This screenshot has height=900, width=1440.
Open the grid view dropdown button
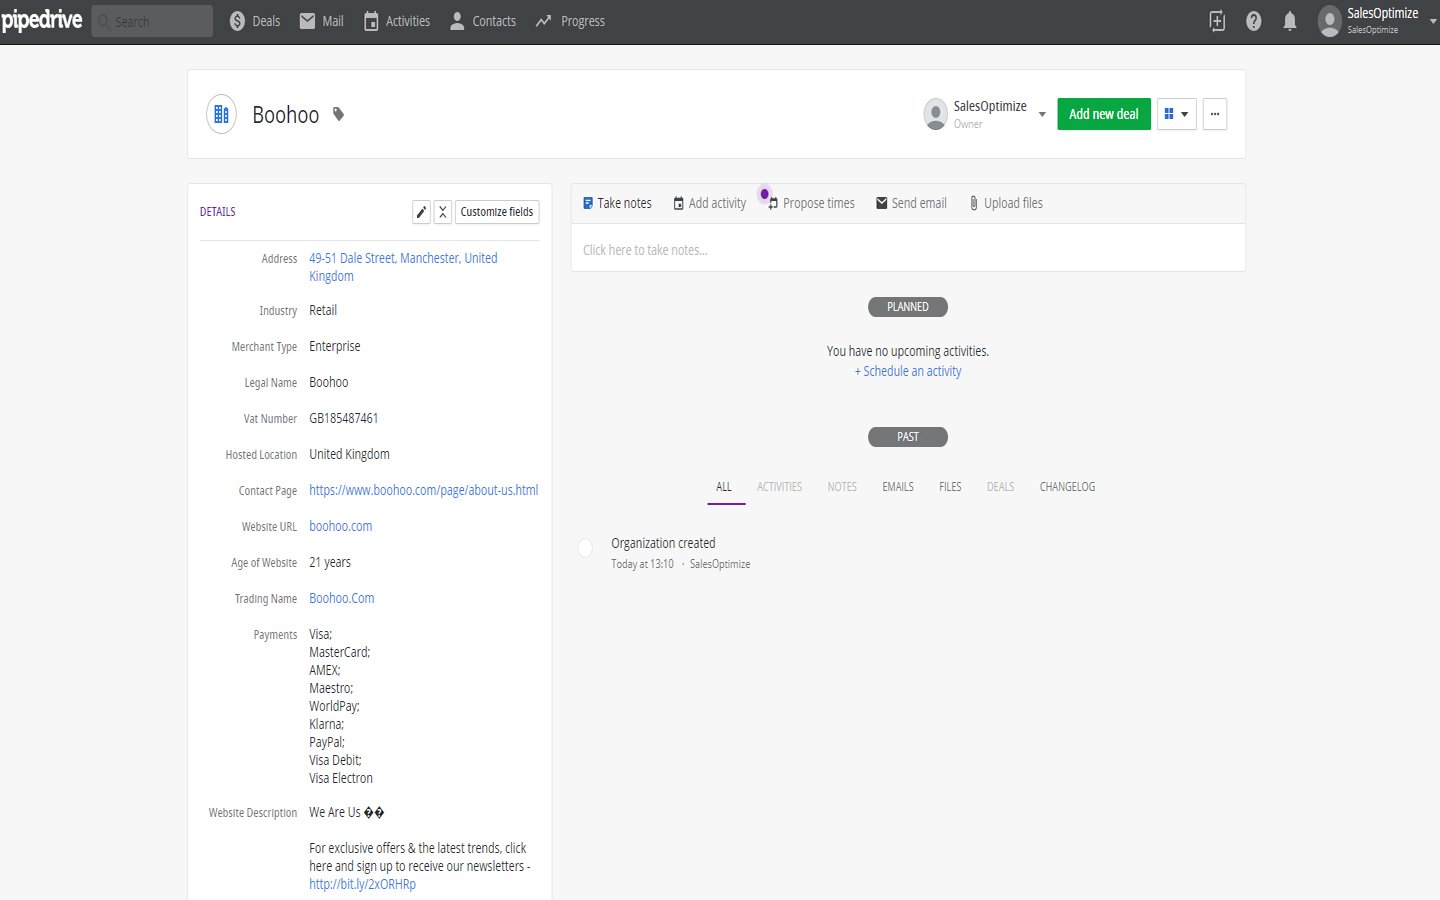(1176, 114)
